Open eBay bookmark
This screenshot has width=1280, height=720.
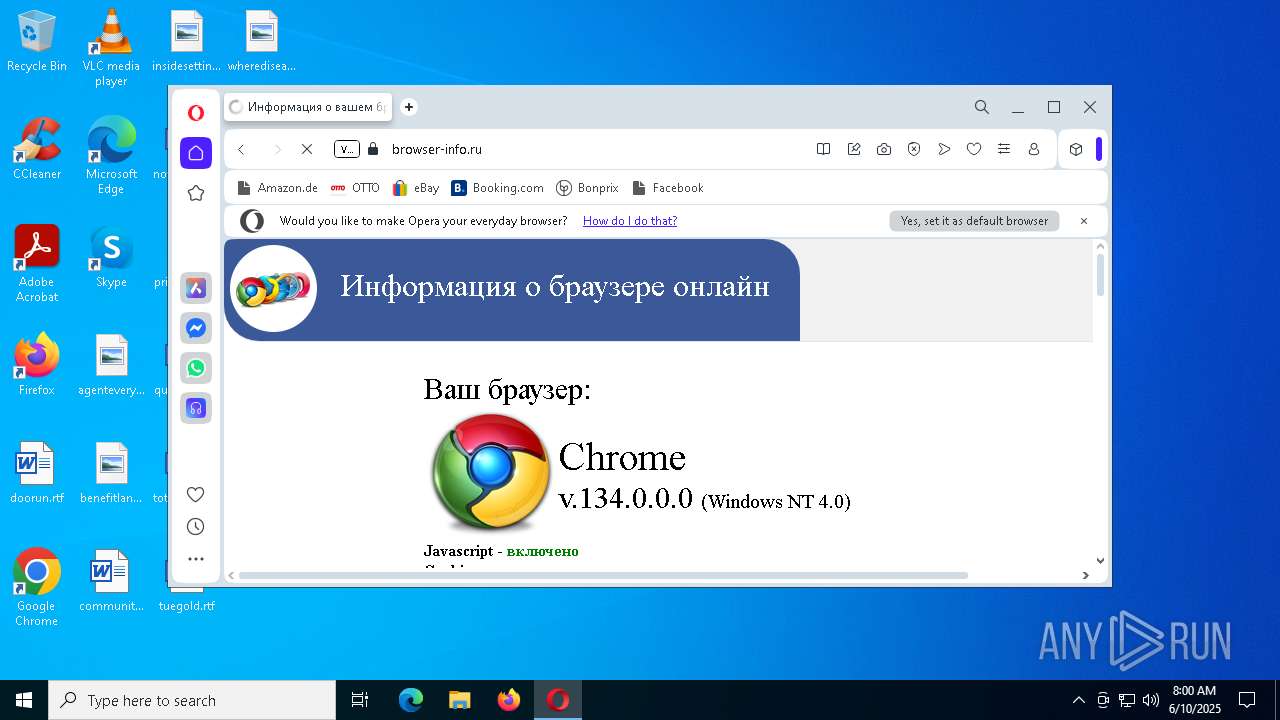pyautogui.click(x=416, y=188)
